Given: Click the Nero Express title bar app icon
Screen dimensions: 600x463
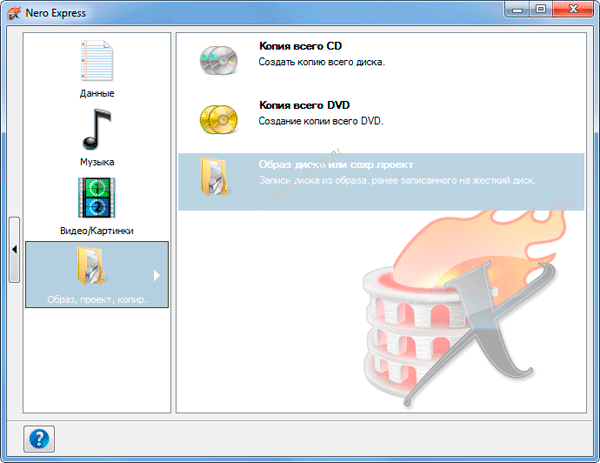Looking at the screenshot, I should [x=14, y=13].
